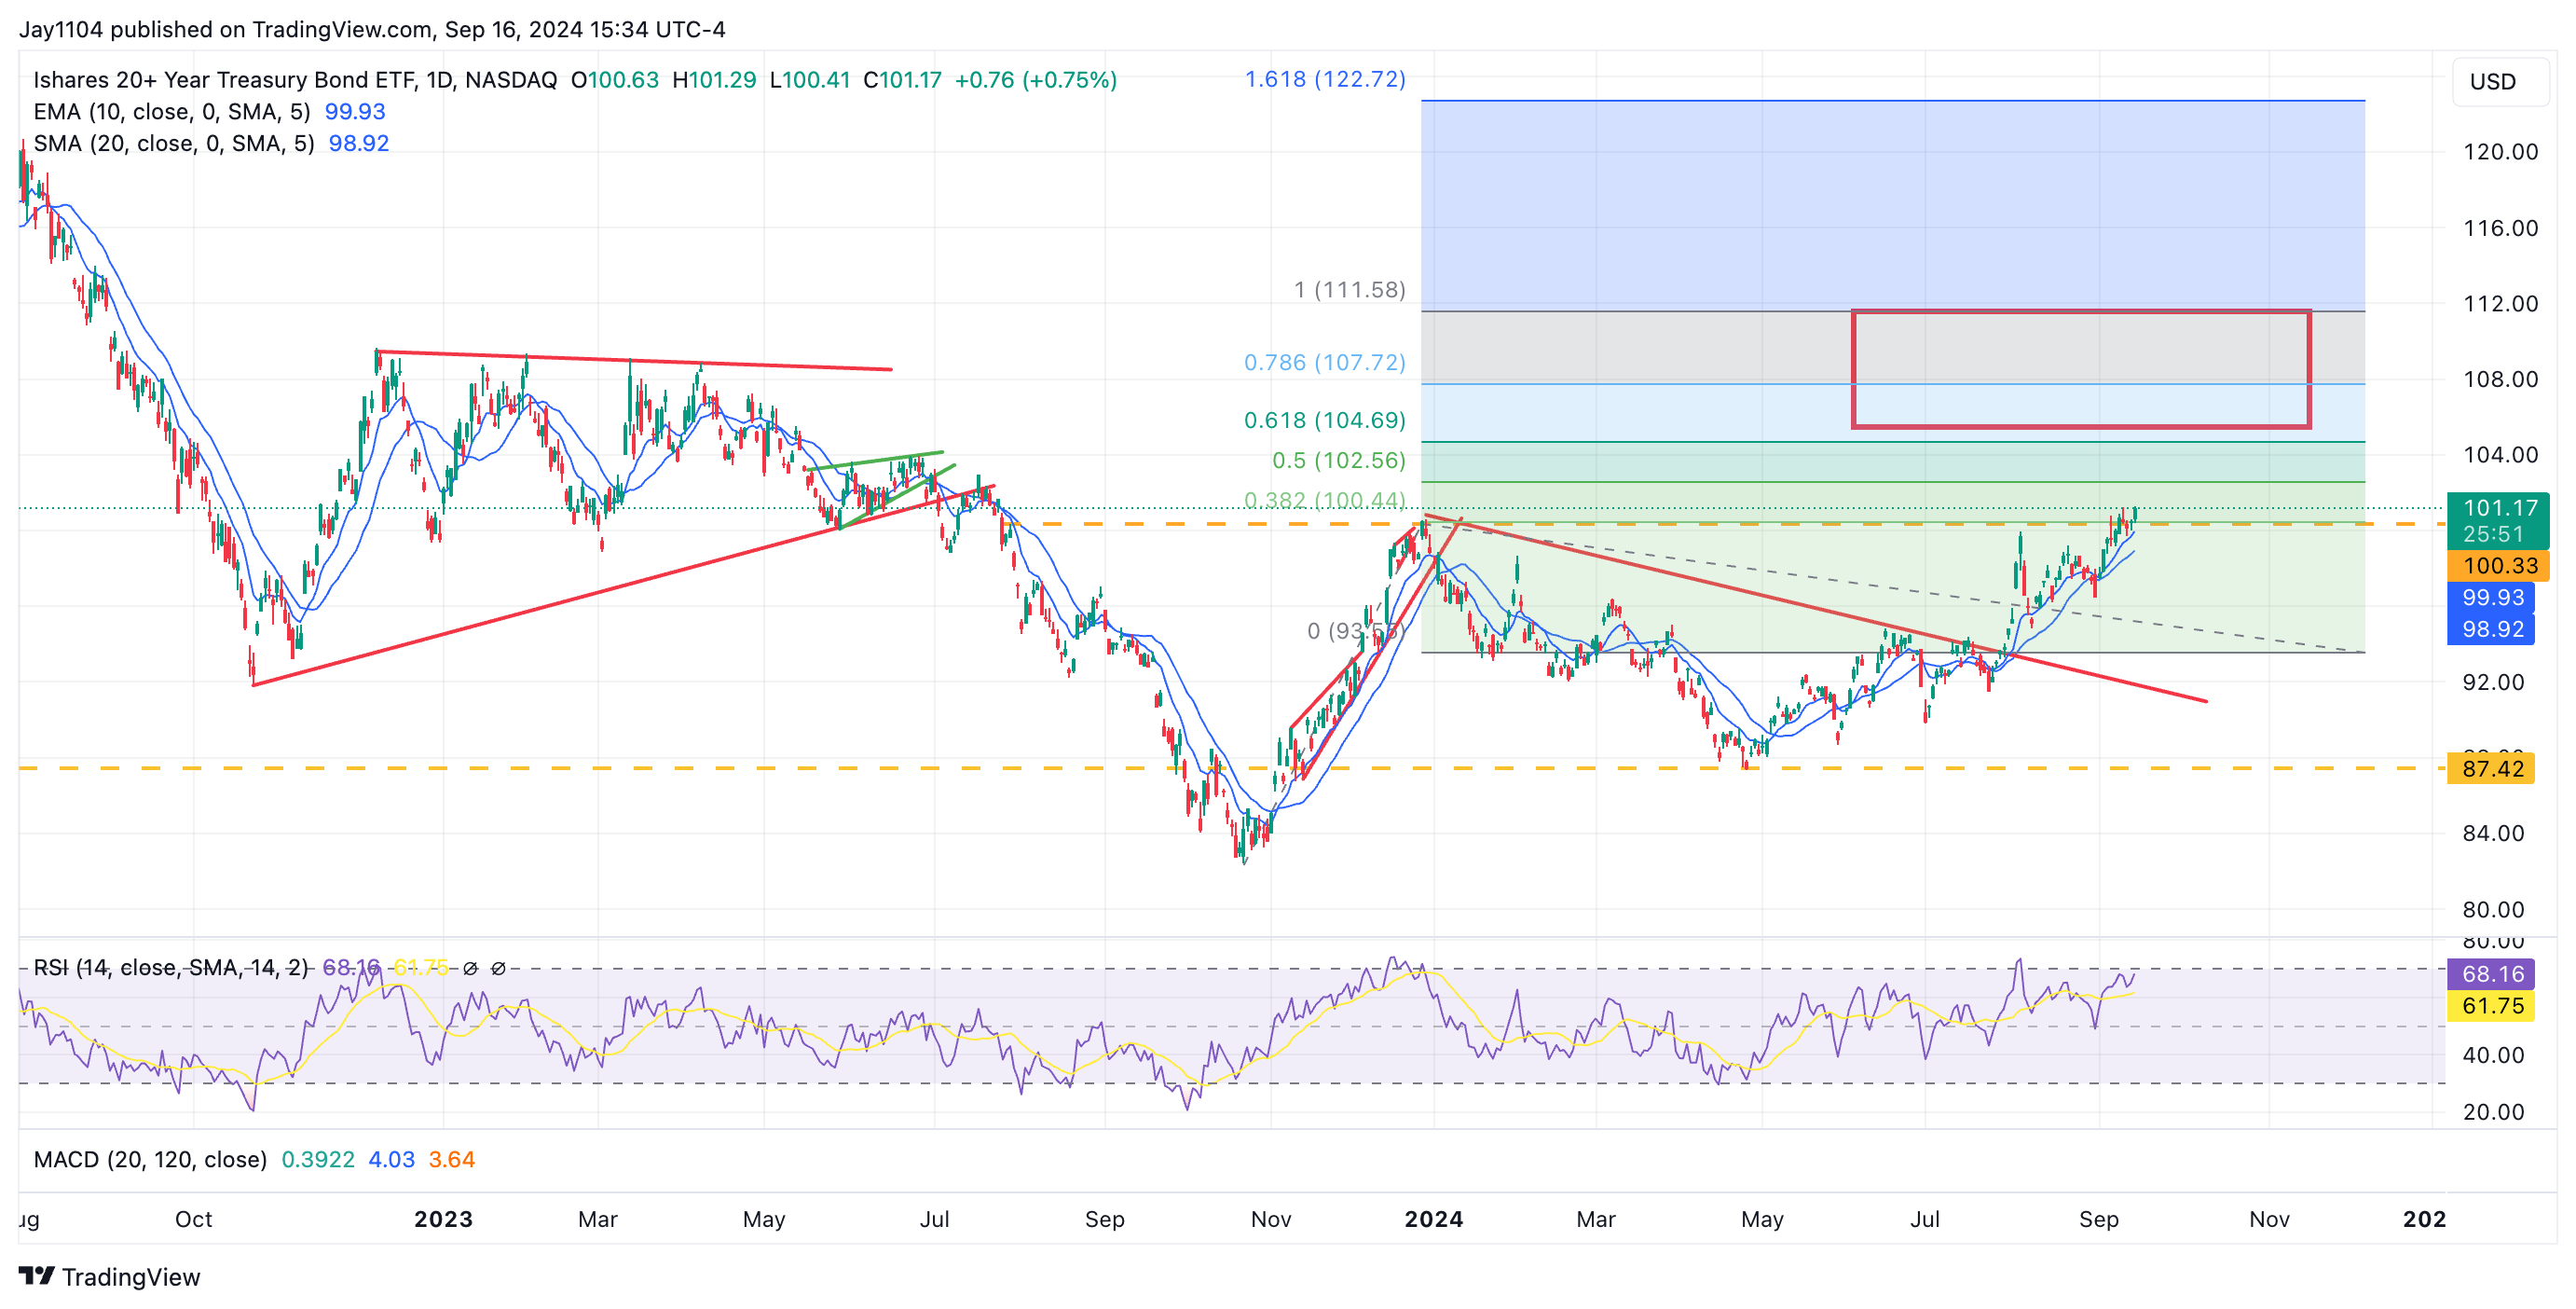Click the TradingView logo icon

37,1276
